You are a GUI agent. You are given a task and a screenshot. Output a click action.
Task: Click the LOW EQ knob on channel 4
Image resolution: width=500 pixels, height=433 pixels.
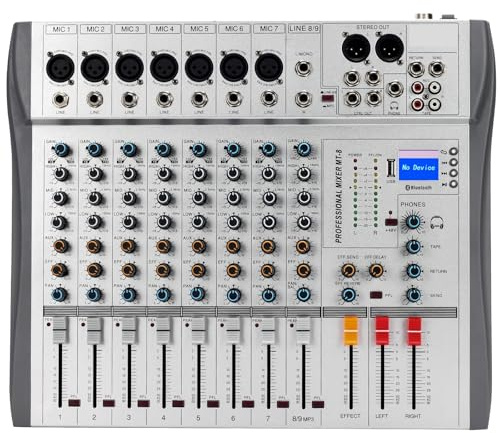[164, 222]
